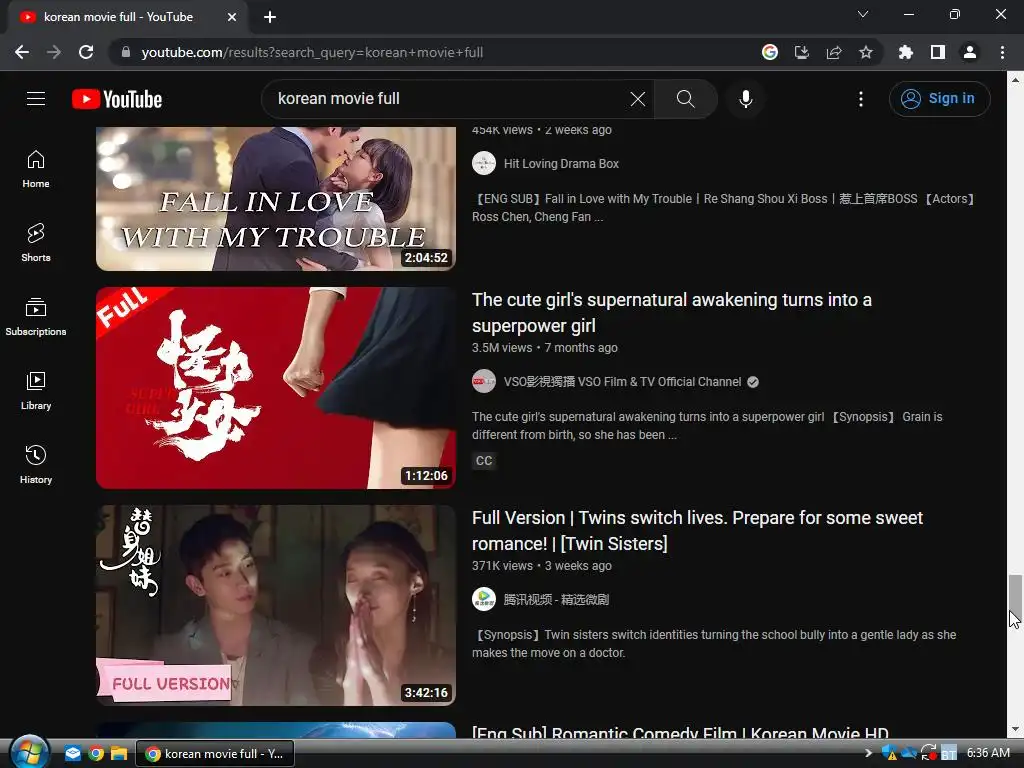Open the red Full superpower girl thumbnail
The height and width of the screenshot is (768, 1024).
[x=276, y=388]
